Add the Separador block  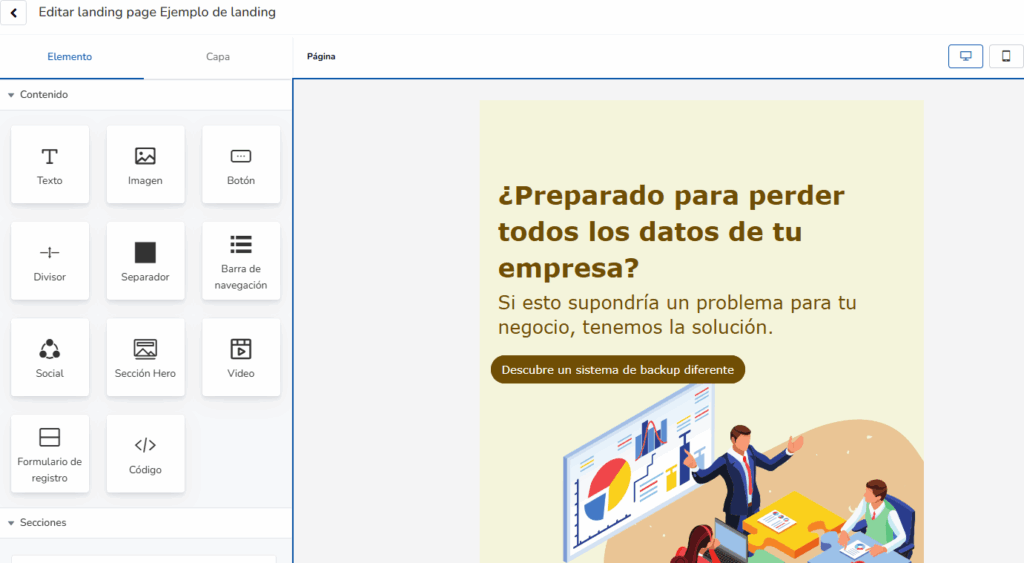[x=145, y=261]
